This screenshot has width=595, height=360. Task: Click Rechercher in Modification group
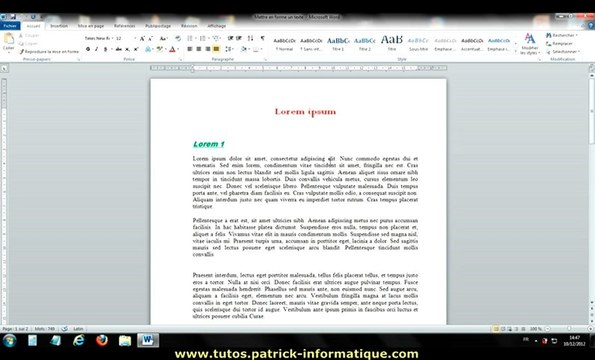tap(562, 35)
